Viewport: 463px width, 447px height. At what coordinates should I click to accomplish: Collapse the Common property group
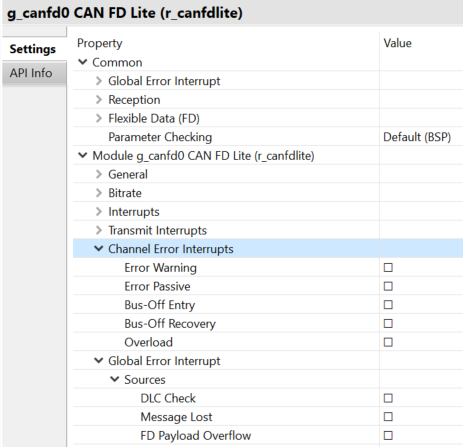(82, 62)
